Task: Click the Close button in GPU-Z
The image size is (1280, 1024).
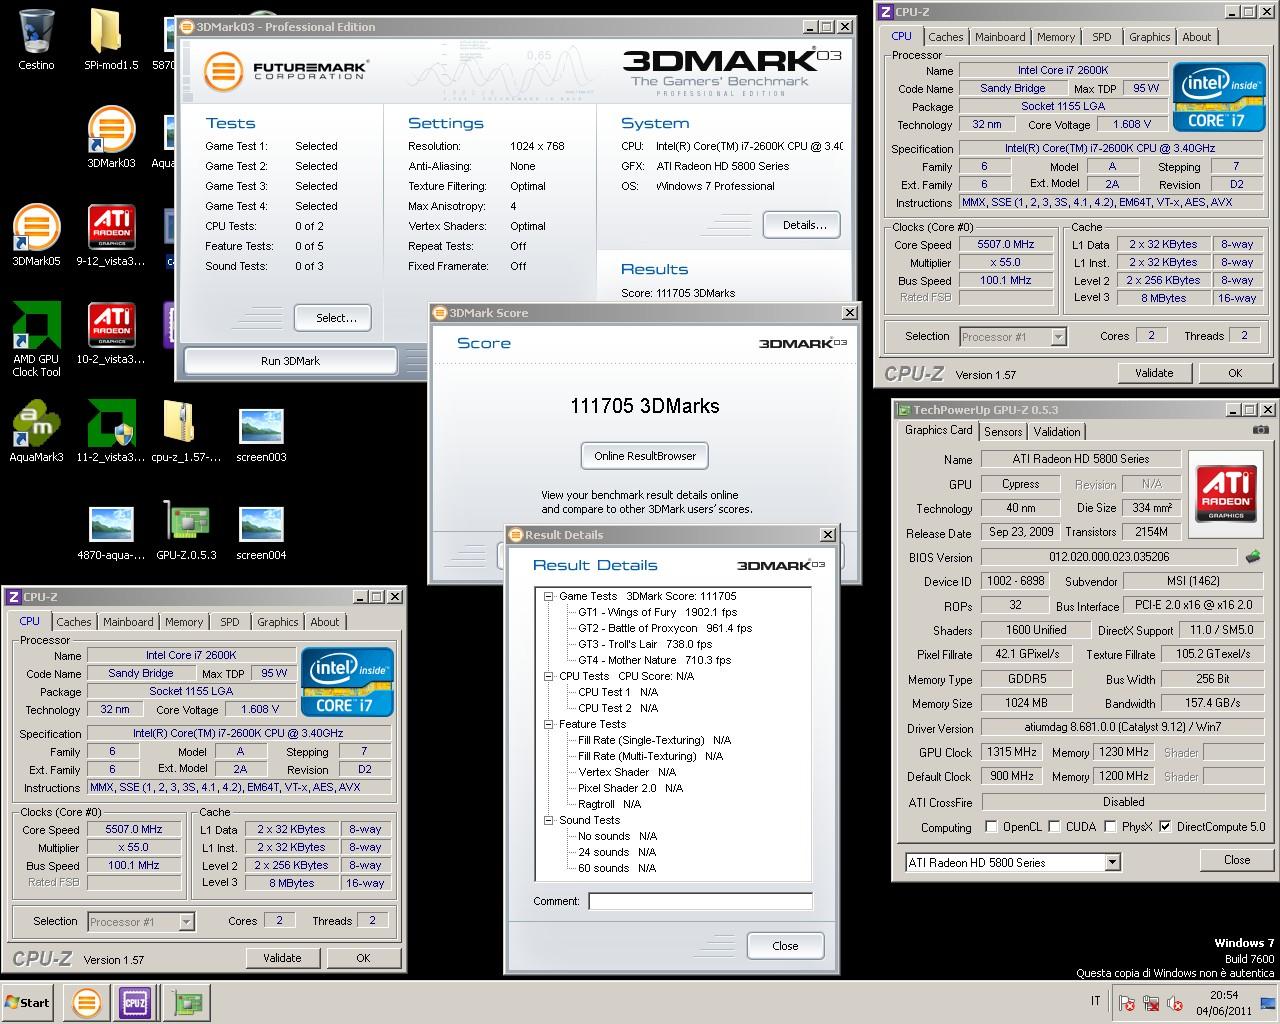Action: tap(1237, 860)
